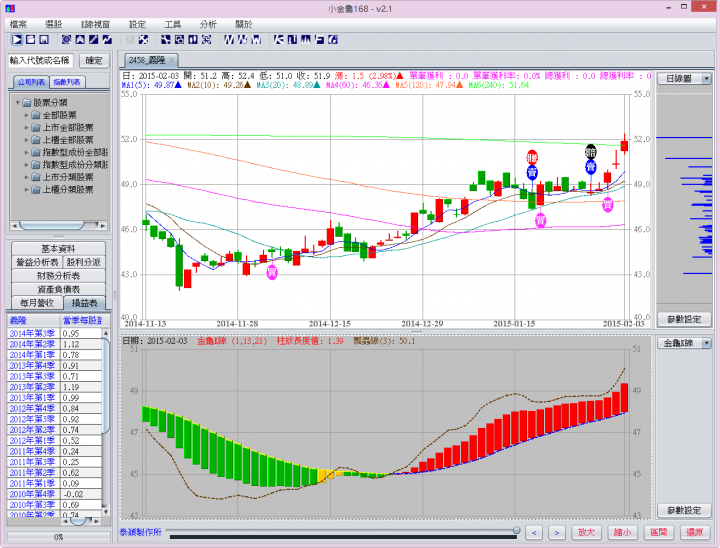Image resolution: width=720 pixels, height=548 pixels.
Task: Click the two vertical bars toolbar icon
Action: click(193, 40)
